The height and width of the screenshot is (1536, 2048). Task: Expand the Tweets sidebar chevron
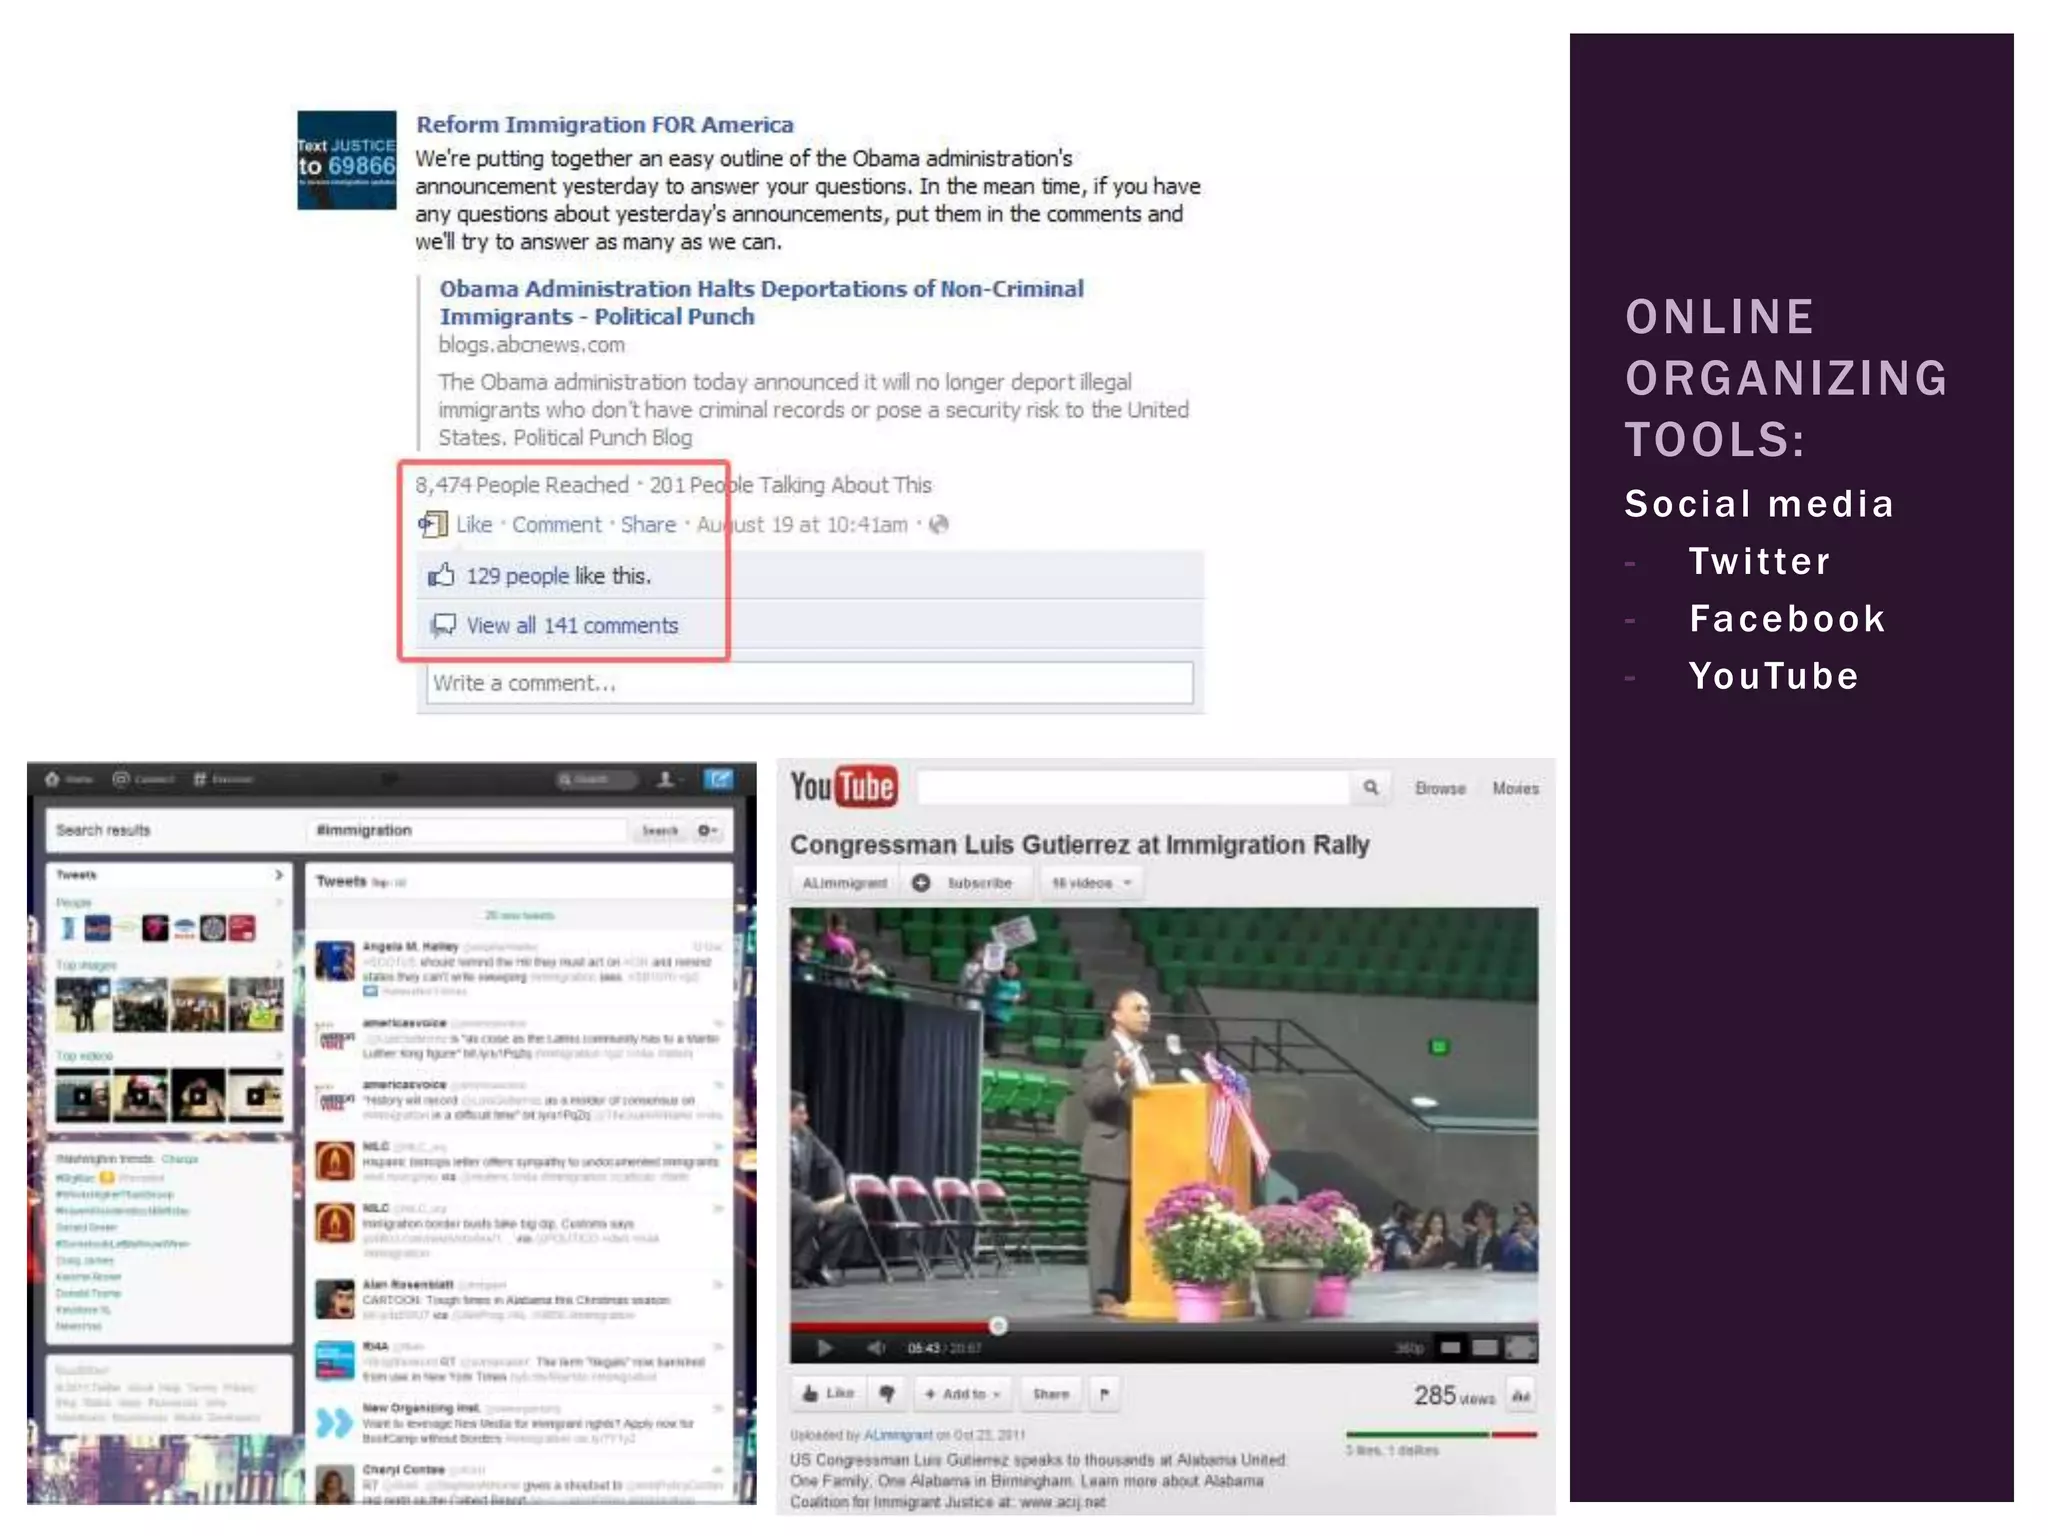pyautogui.click(x=279, y=875)
